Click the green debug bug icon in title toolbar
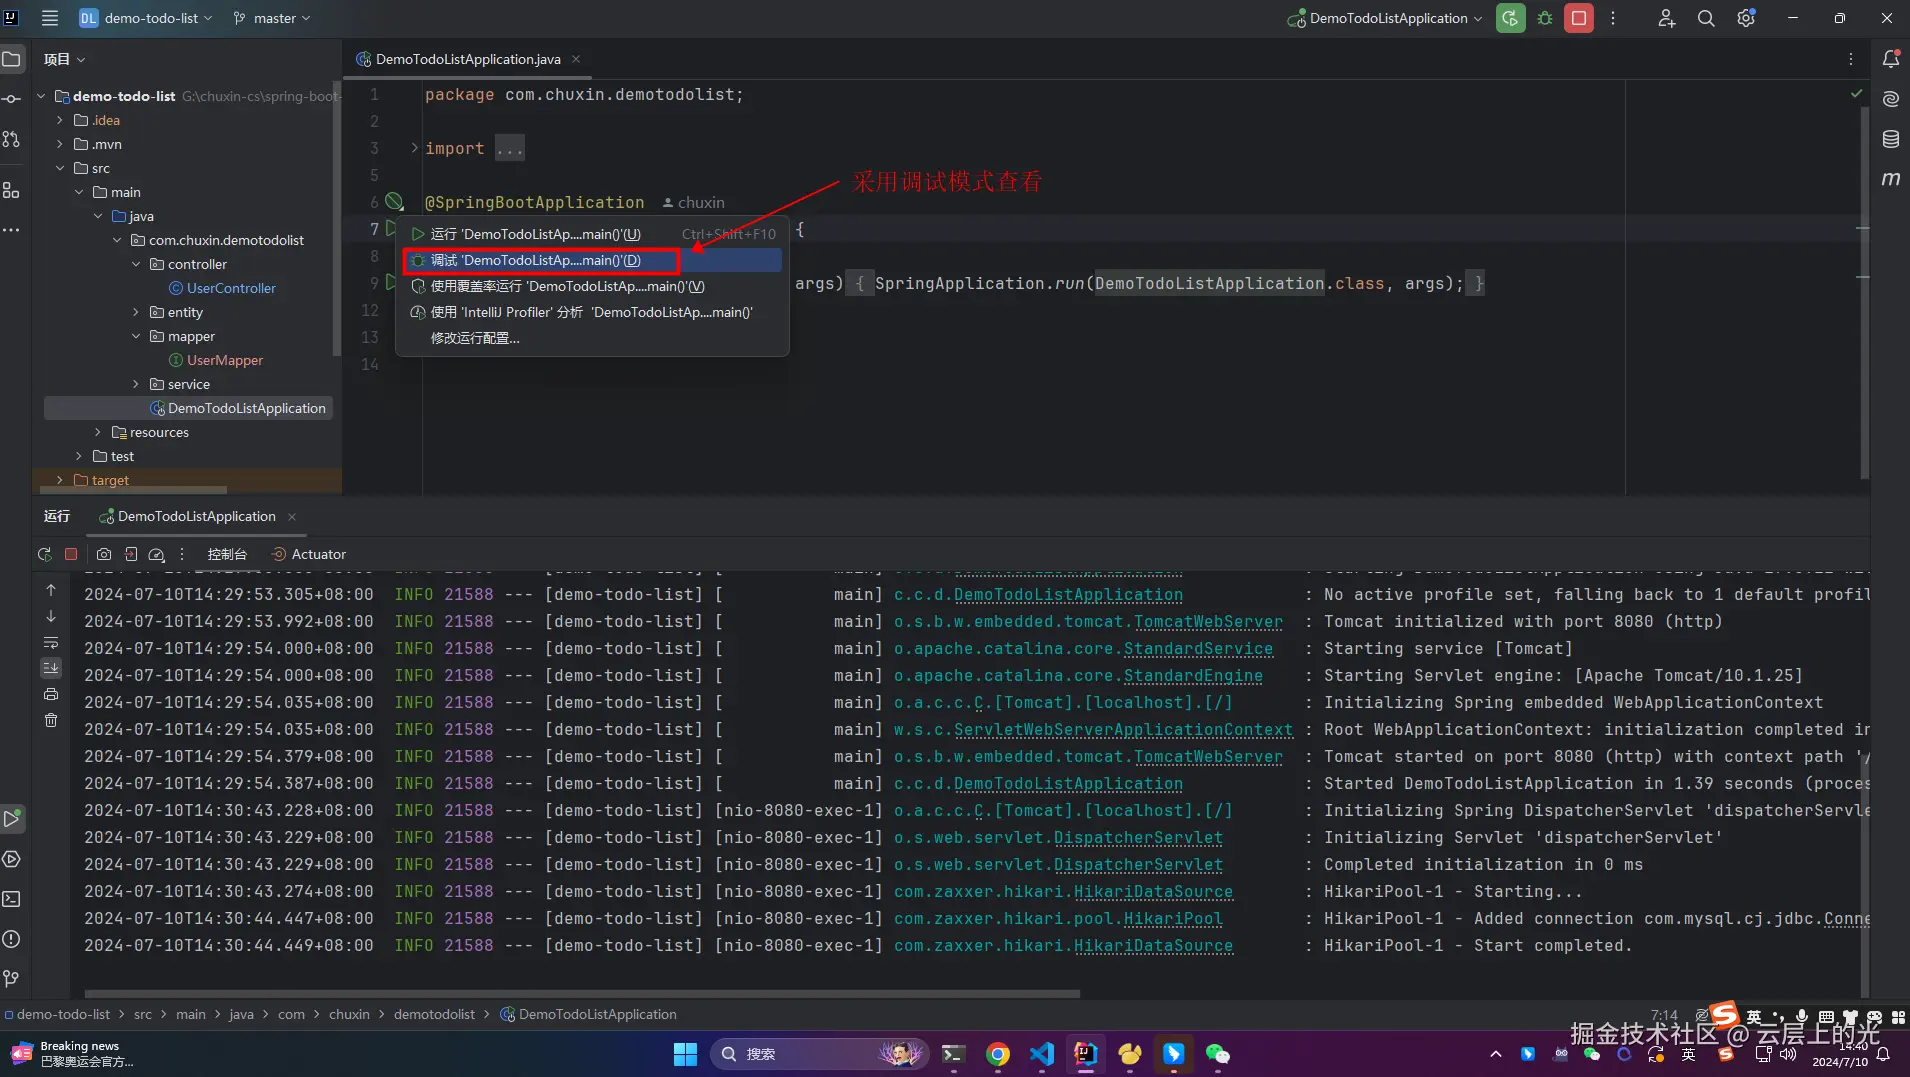This screenshot has width=1910, height=1077. point(1545,18)
